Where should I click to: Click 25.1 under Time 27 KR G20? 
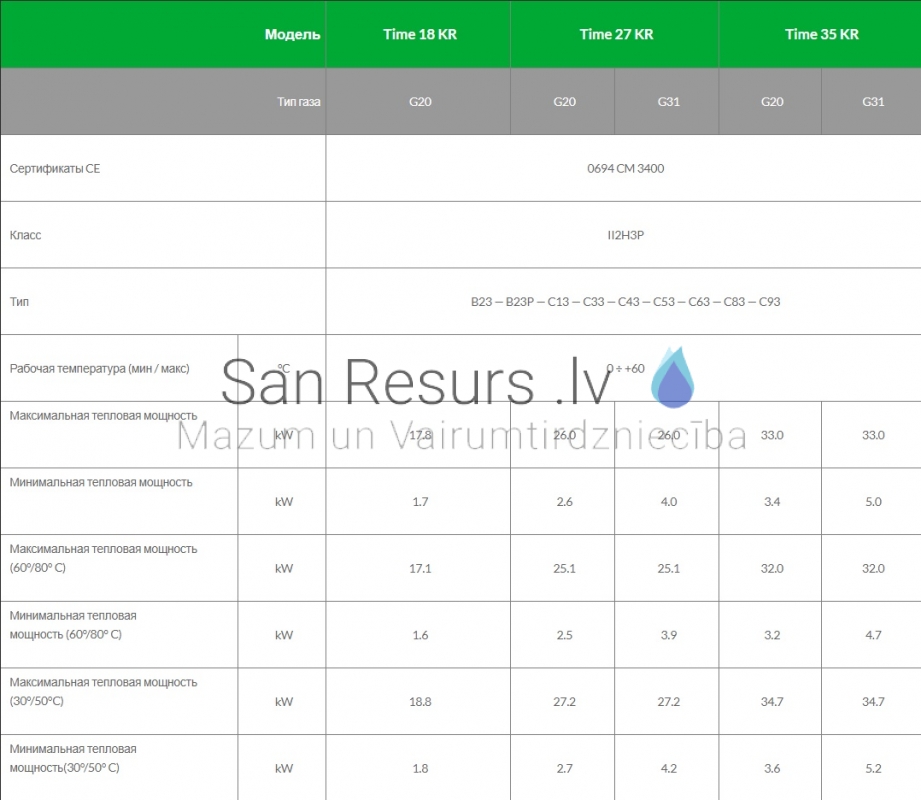click(564, 568)
